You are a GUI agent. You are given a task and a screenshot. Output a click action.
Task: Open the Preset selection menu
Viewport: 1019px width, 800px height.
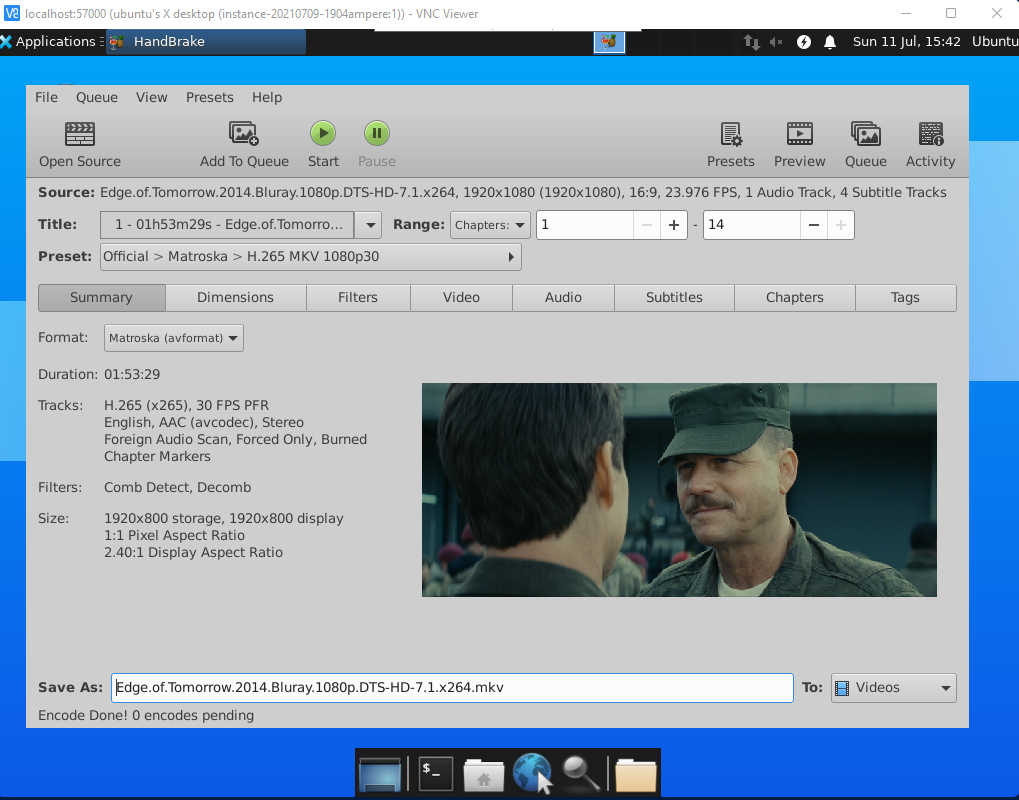(311, 257)
